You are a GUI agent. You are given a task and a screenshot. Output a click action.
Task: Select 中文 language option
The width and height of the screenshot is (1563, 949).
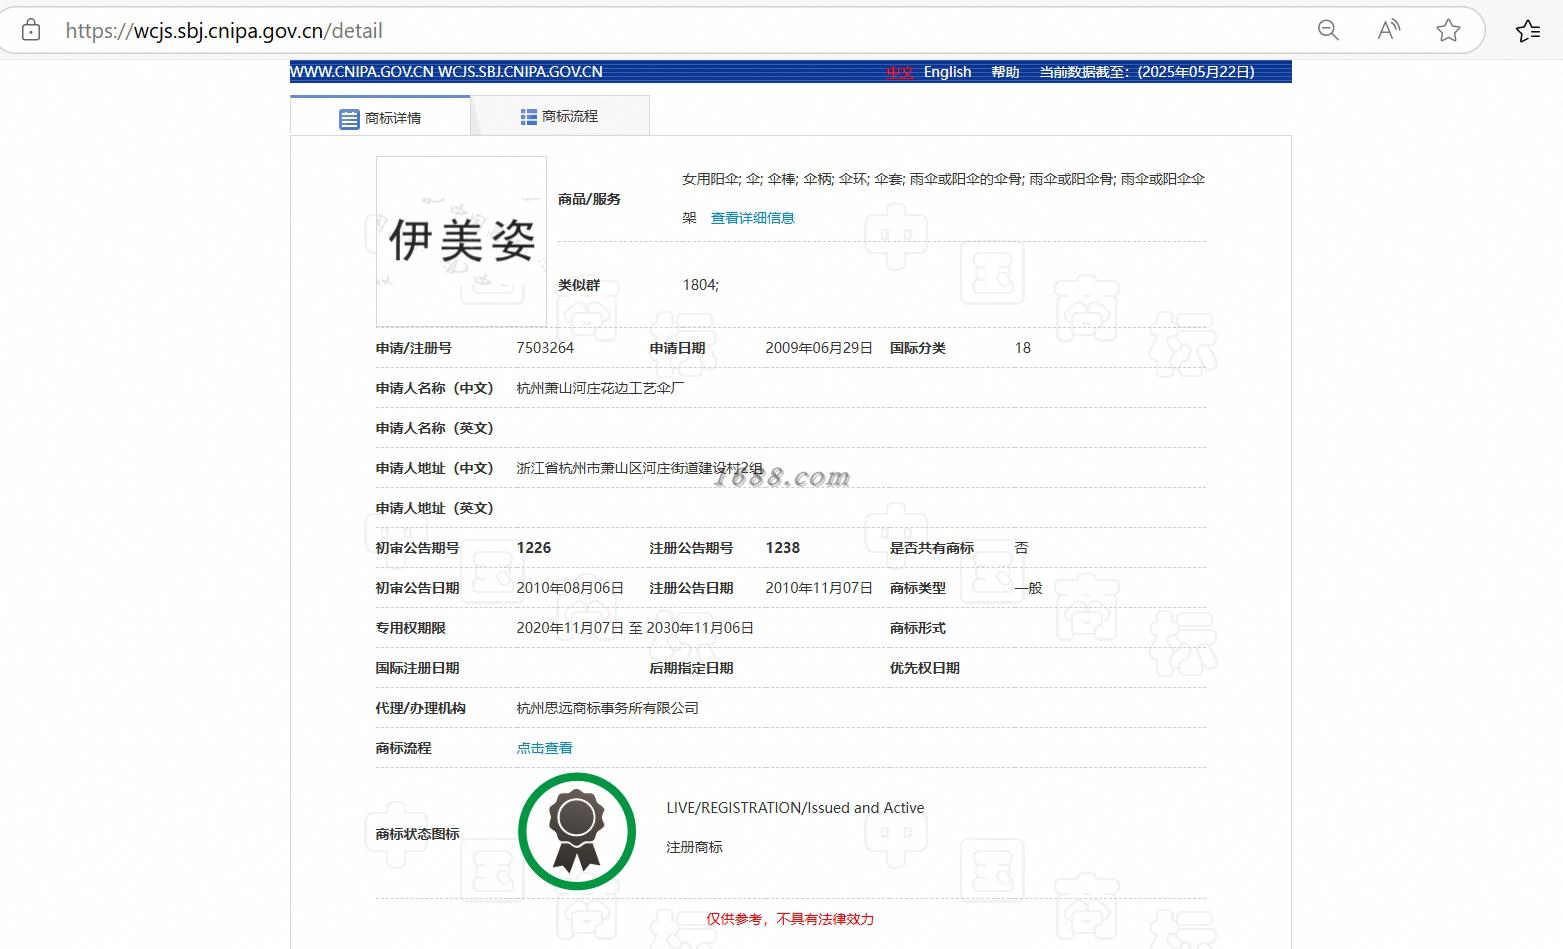pyautogui.click(x=900, y=72)
